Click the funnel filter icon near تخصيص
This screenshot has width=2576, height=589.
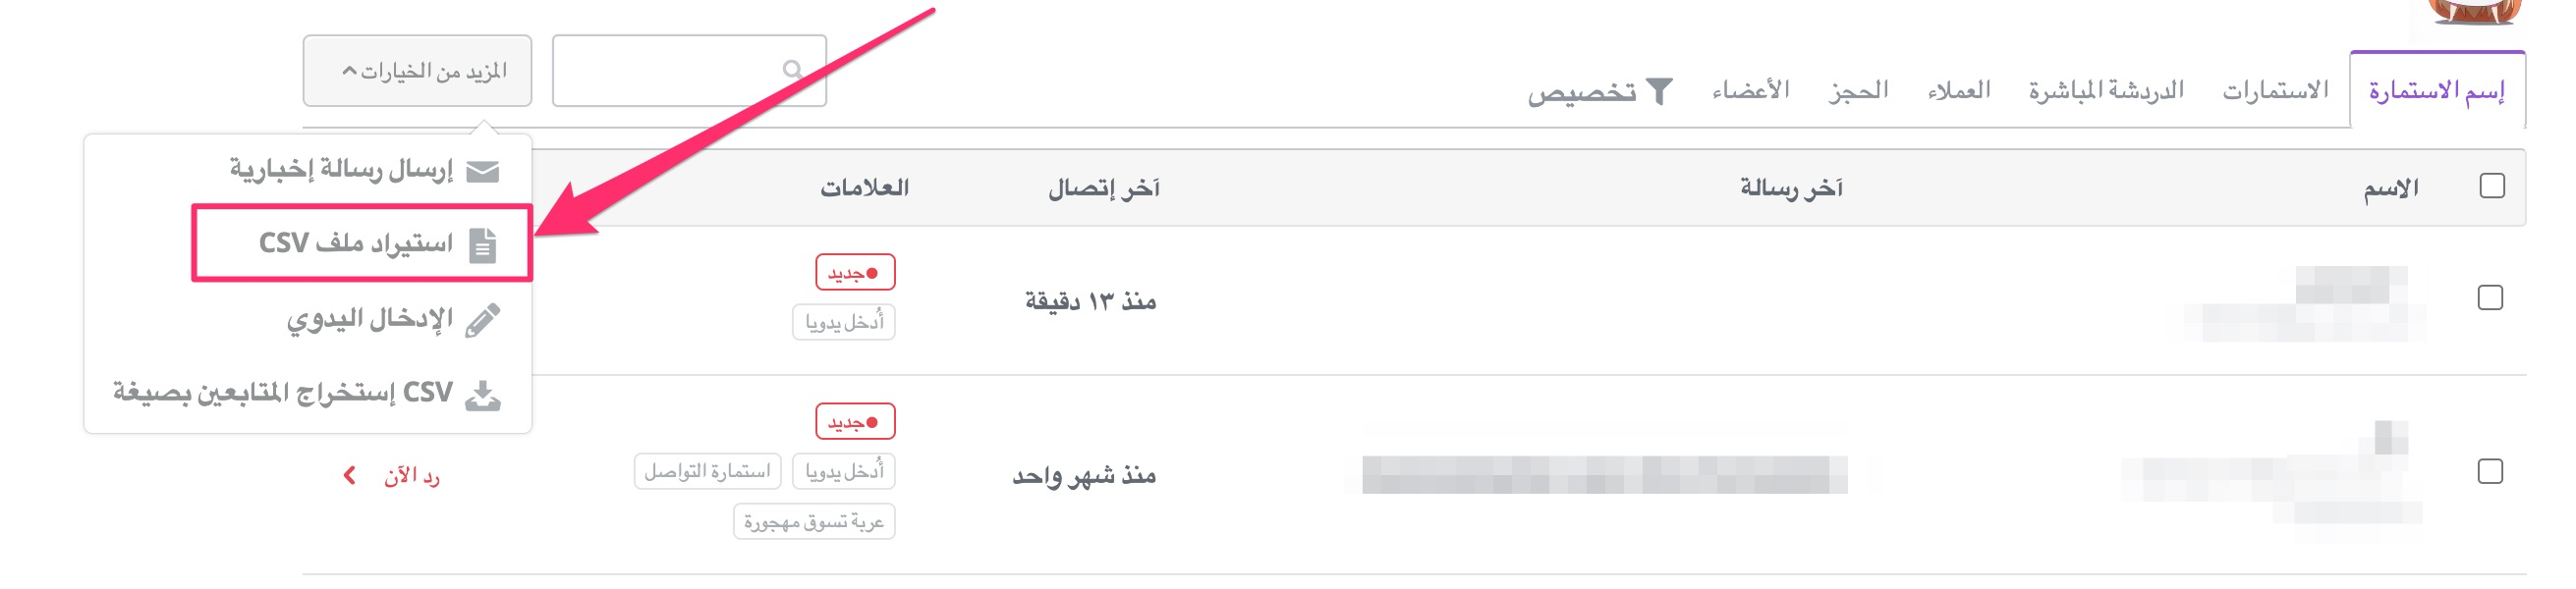tap(1659, 91)
